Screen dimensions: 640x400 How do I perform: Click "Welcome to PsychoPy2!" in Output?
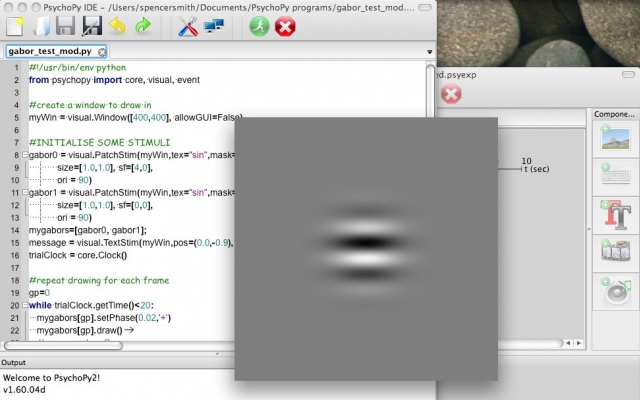click(51, 378)
